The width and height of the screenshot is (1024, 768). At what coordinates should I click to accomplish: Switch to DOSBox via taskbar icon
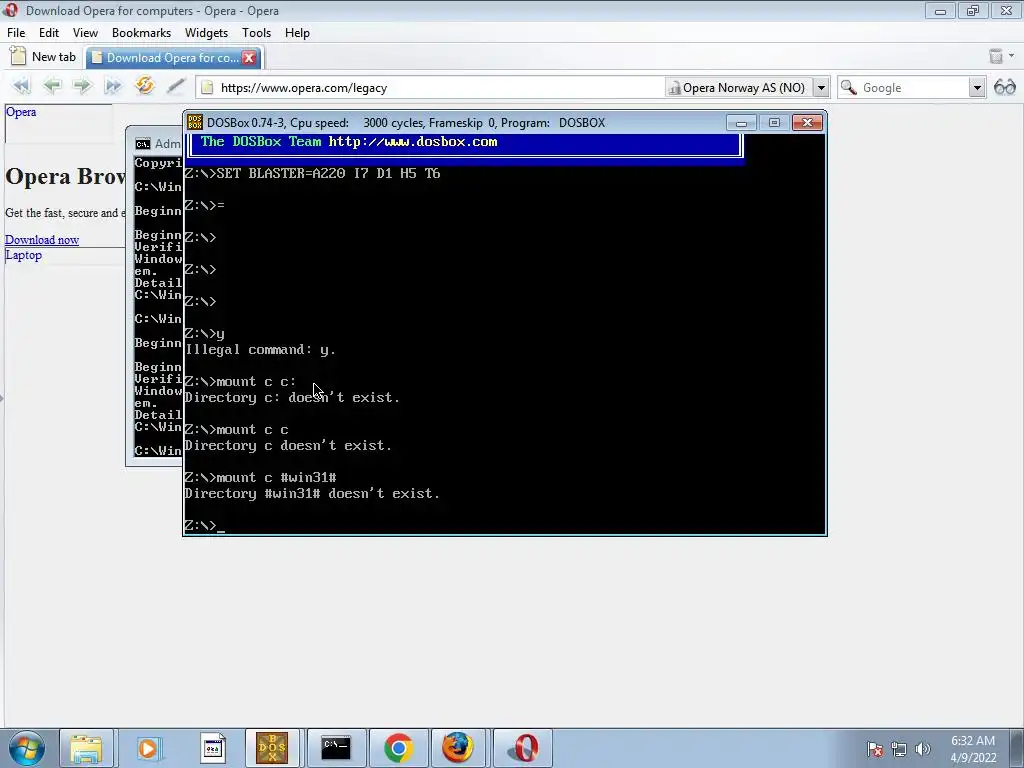coord(272,748)
